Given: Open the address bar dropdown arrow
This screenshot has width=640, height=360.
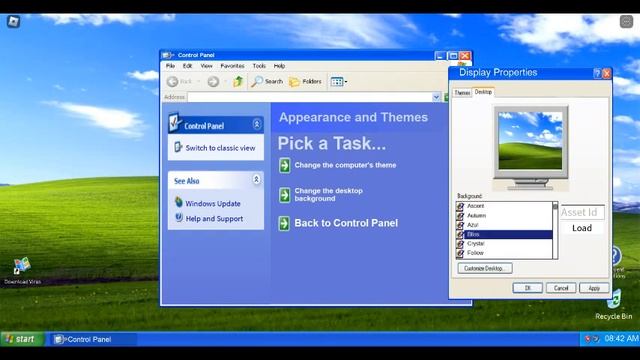Looking at the screenshot, I should 436,97.
